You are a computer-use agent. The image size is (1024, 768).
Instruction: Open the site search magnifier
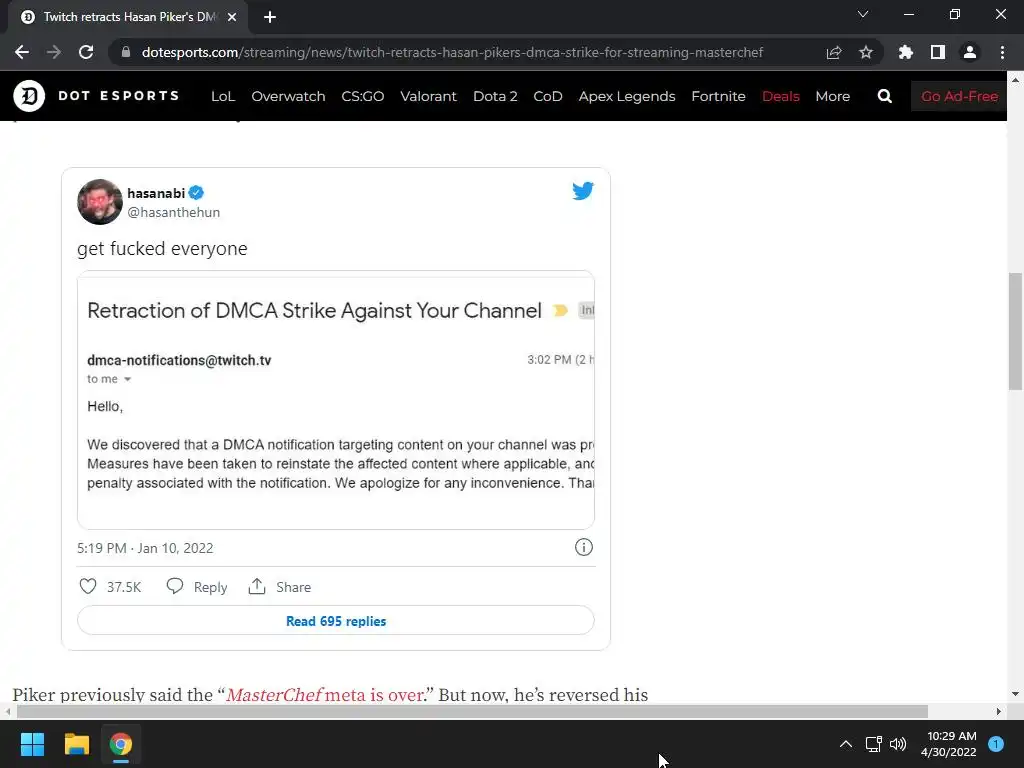coord(884,96)
